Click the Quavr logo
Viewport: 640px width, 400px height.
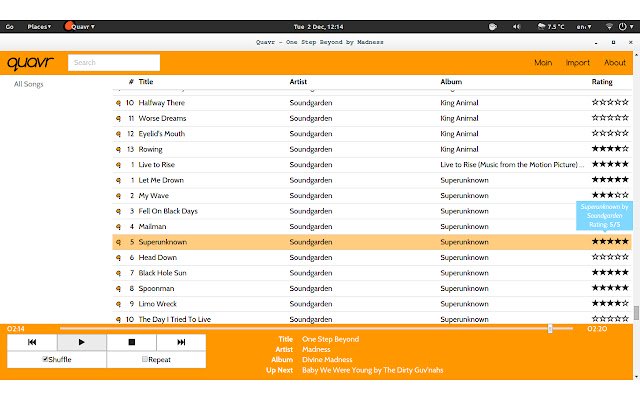(x=31, y=63)
